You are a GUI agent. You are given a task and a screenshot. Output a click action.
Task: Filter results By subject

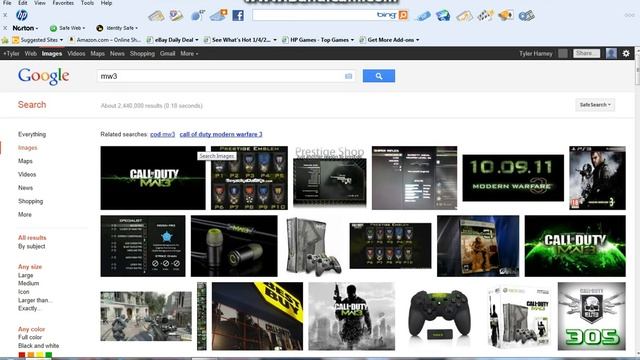tap(31, 247)
